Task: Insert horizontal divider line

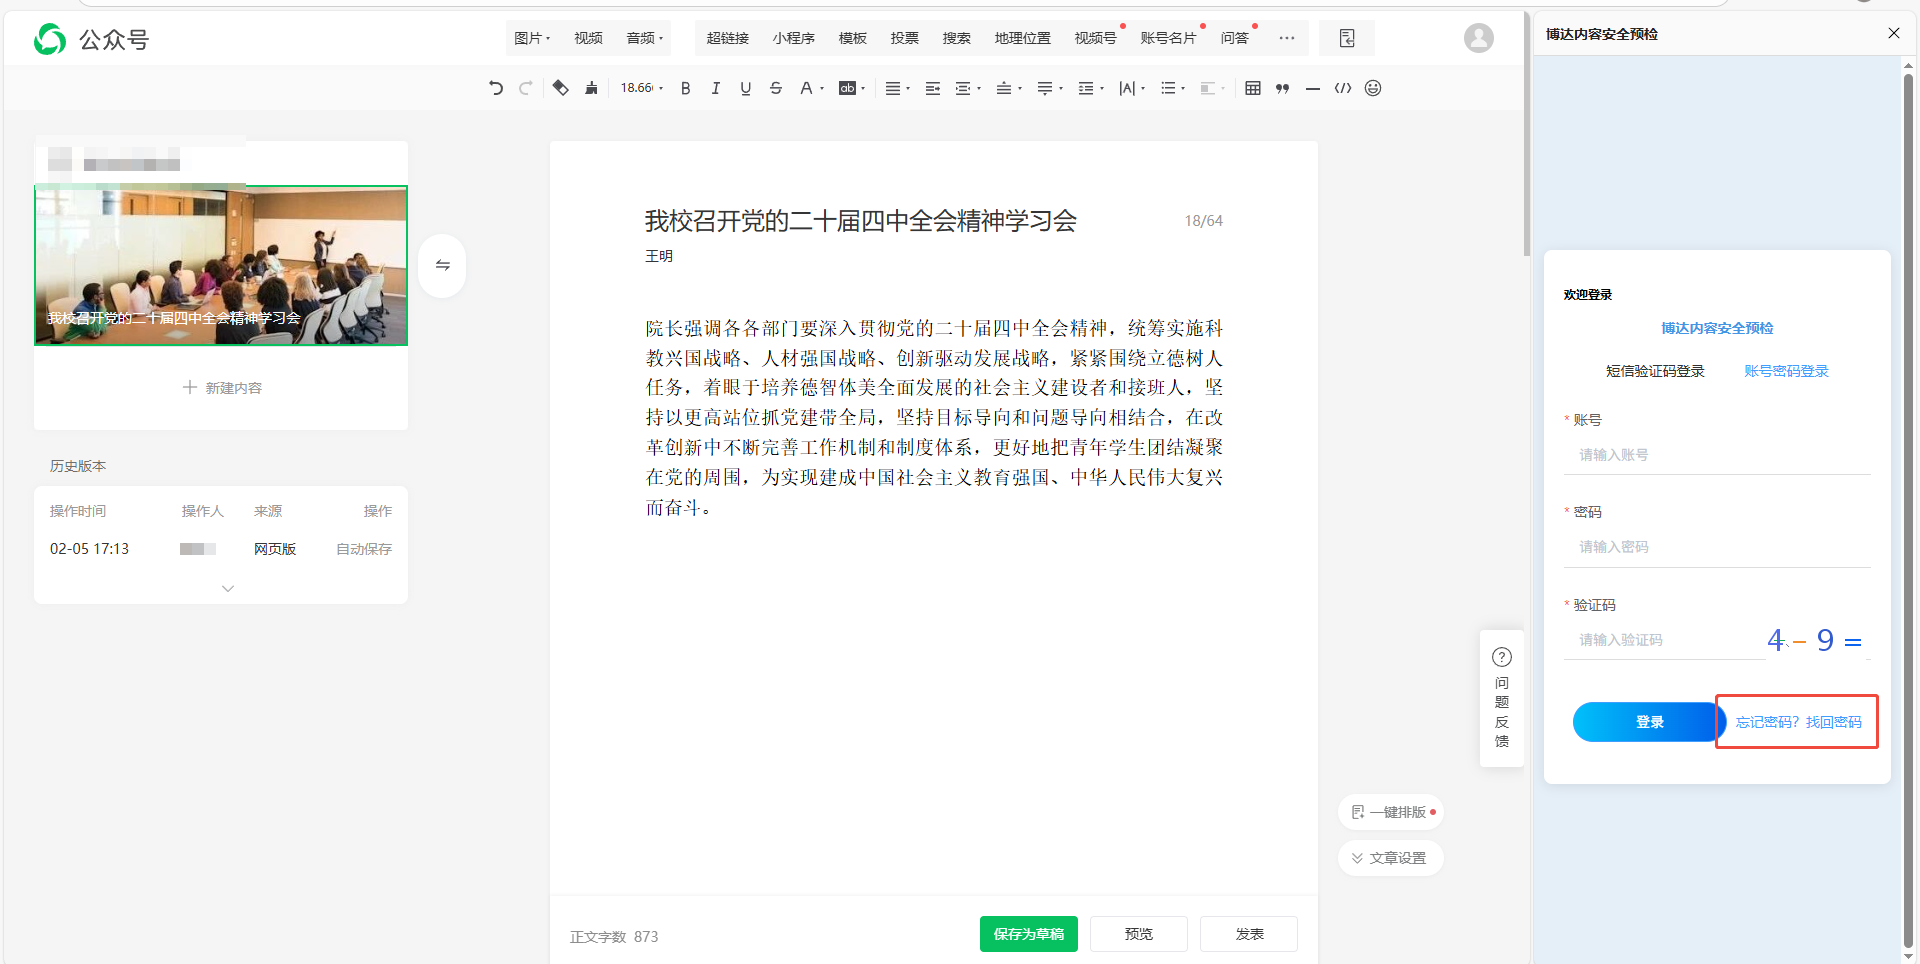Action: 1312,88
